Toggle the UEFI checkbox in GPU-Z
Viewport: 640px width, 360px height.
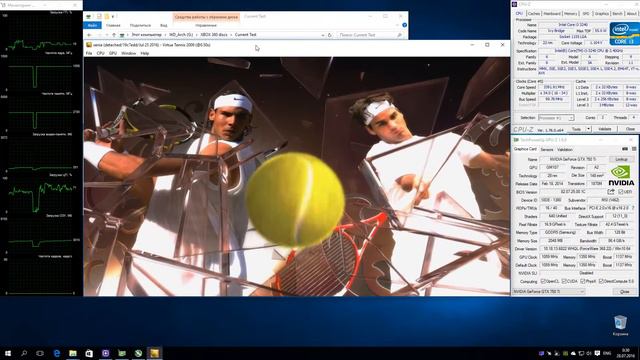(620, 192)
